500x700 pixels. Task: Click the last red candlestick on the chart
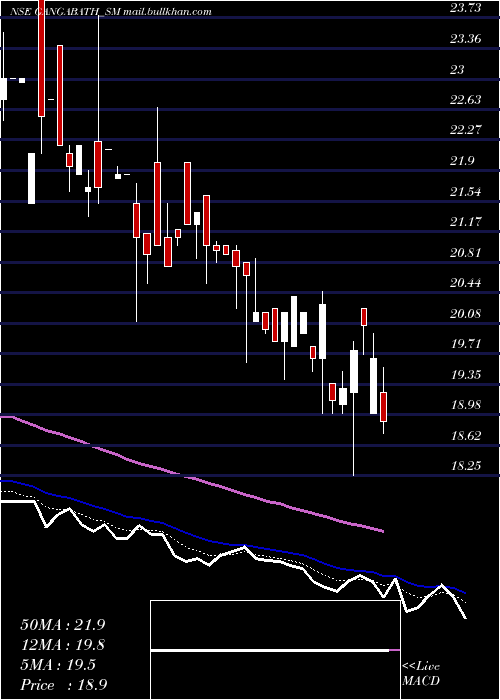[x=383, y=407]
